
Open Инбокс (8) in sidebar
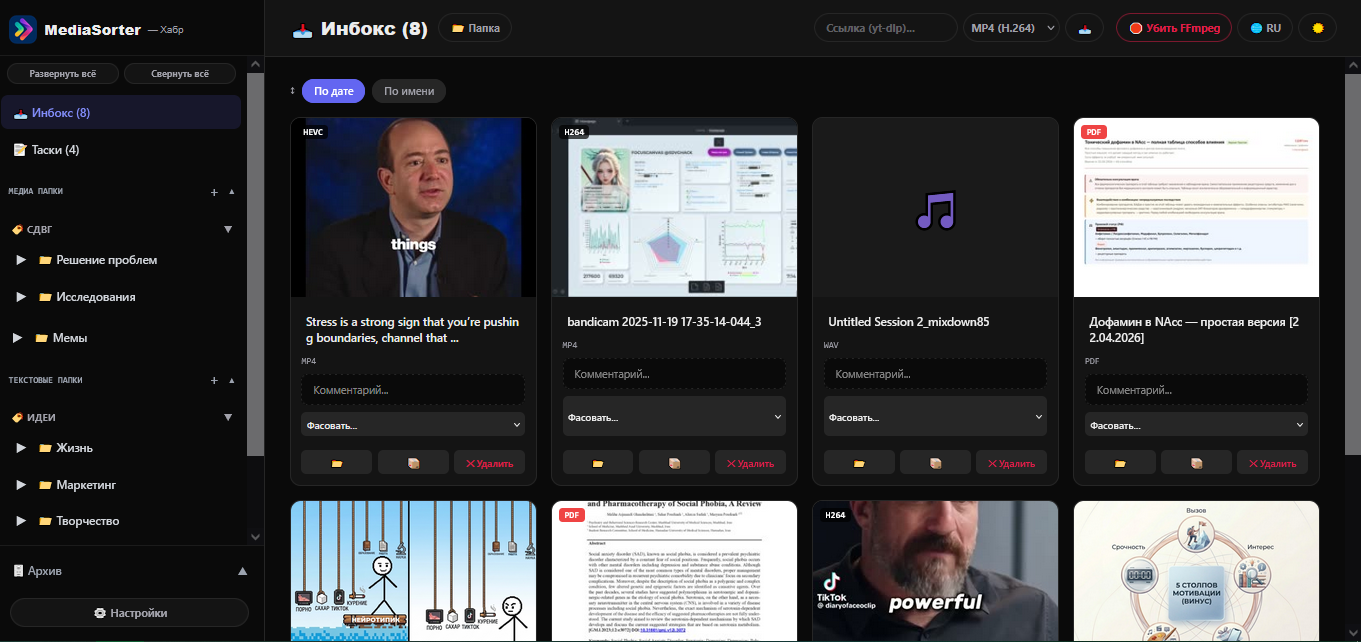[x=121, y=113]
